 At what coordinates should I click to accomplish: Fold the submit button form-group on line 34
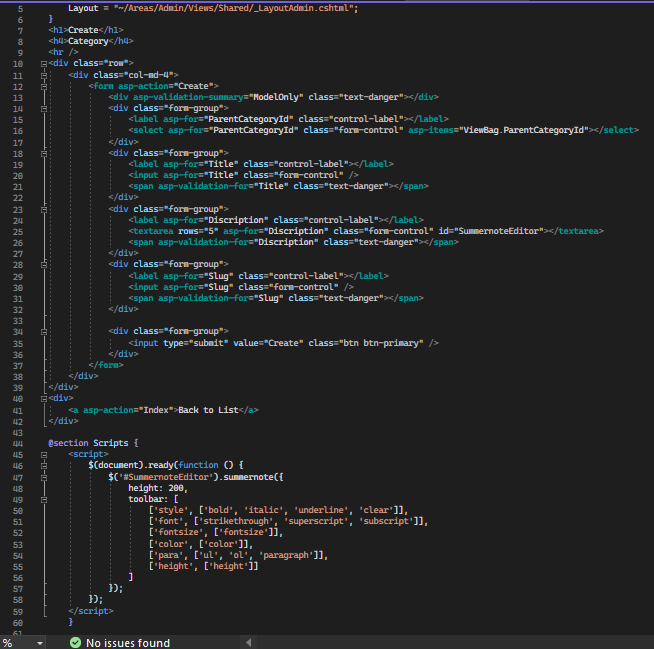point(42,331)
